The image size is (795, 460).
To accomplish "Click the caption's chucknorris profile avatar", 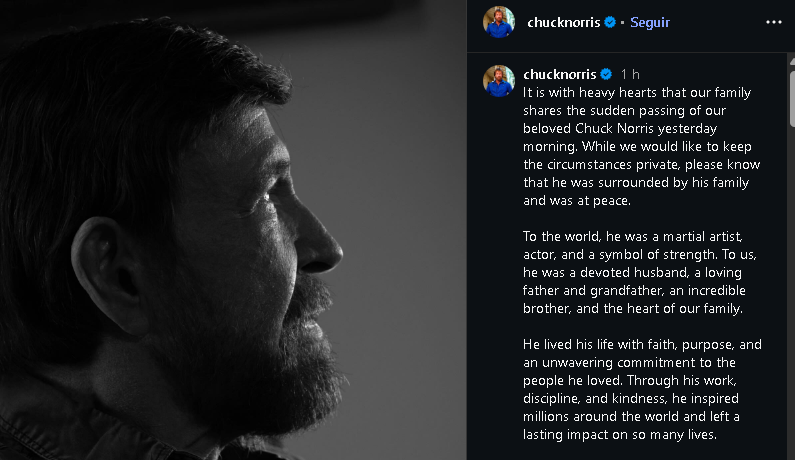I will [499, 81].
